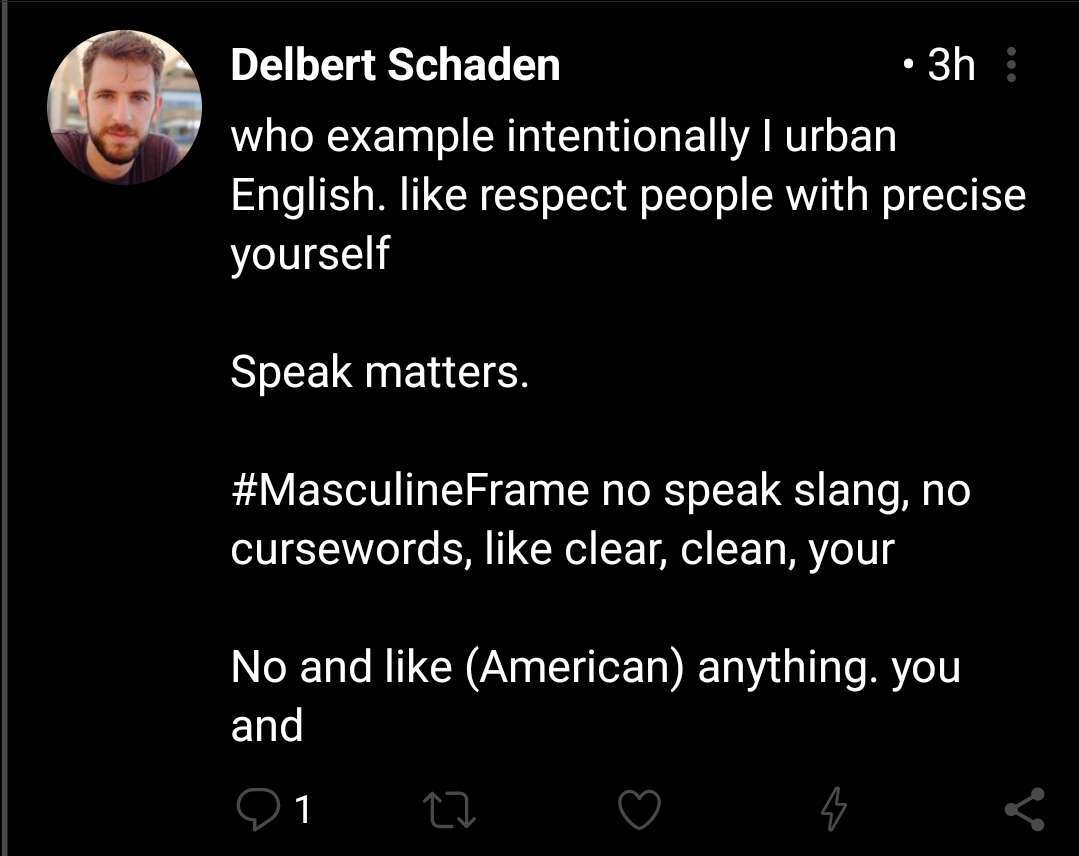Share the post via the share icon
This screenshot has height=856, width=1079.
click(x=1025, y=809)
